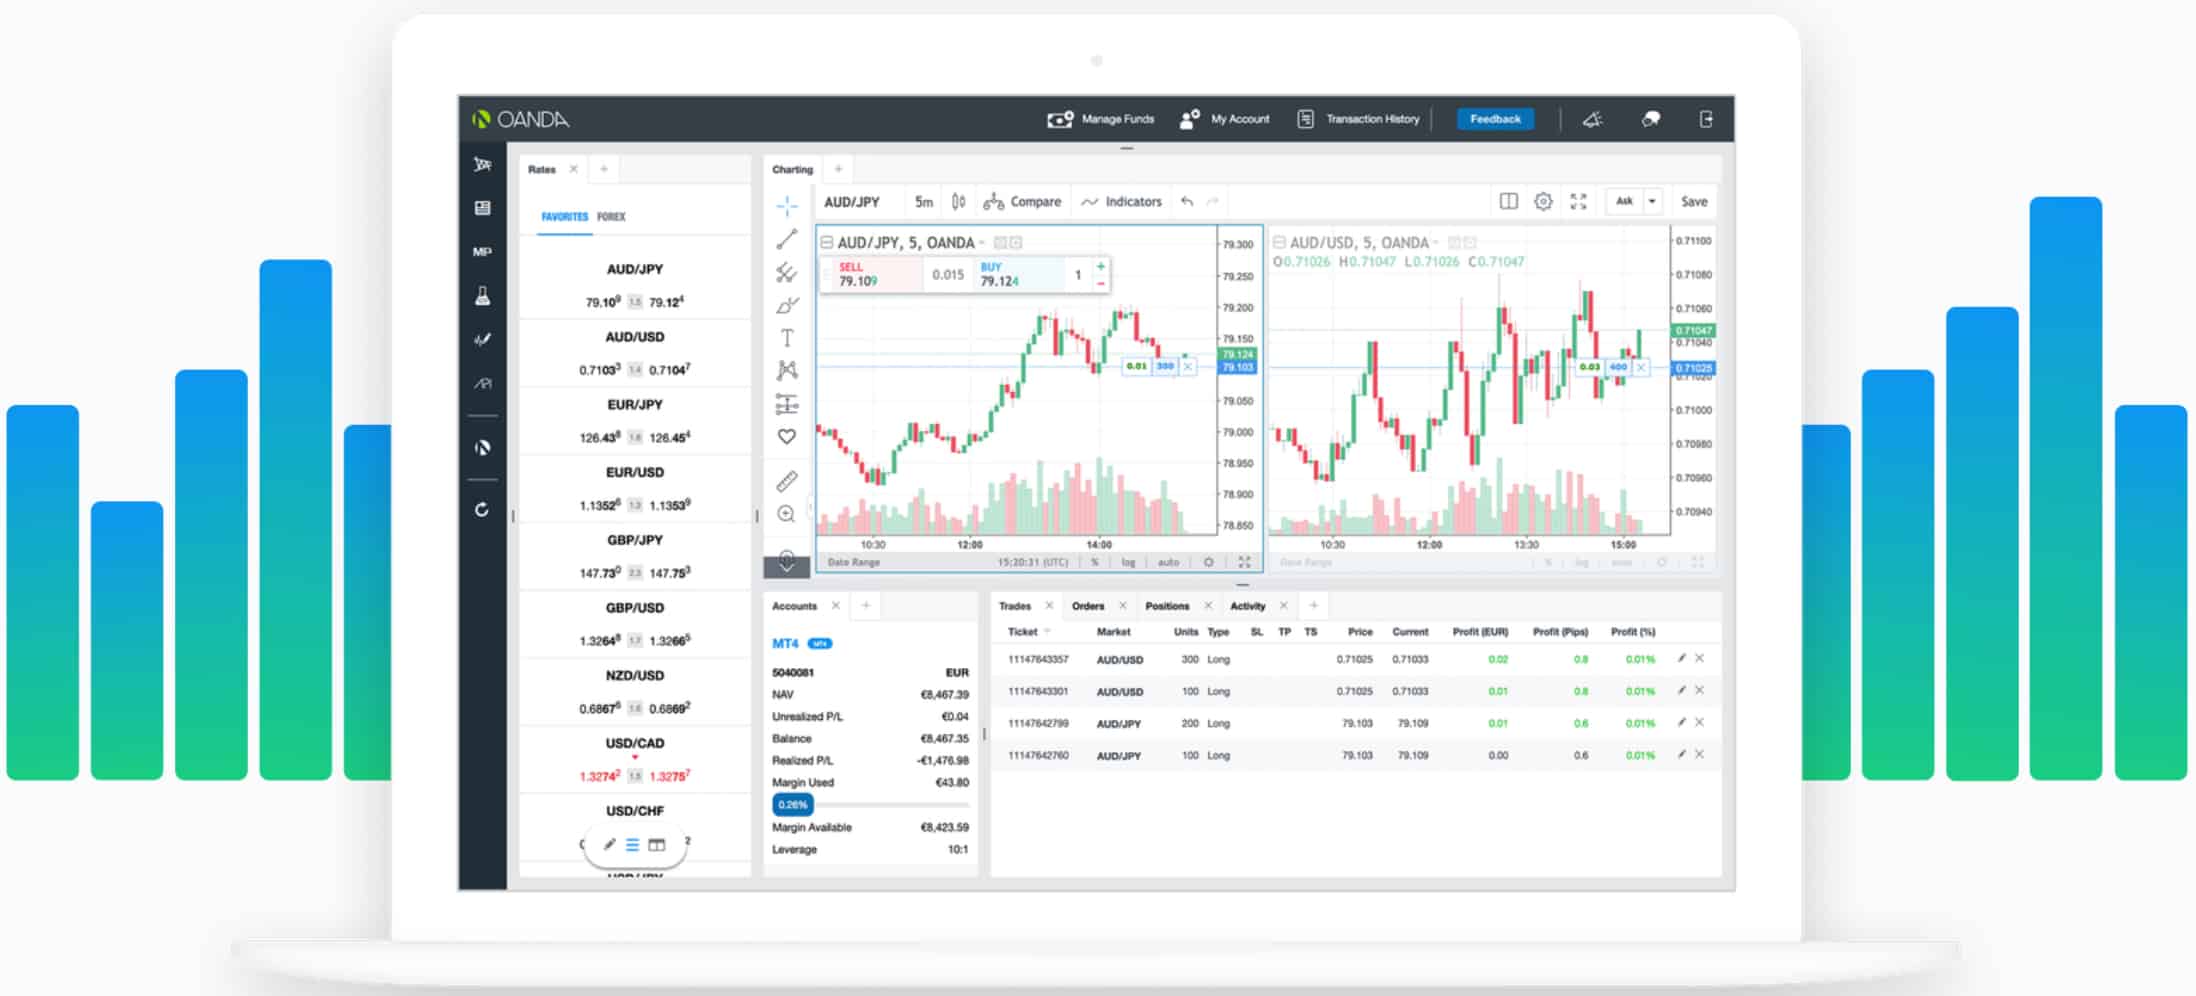The image size is (2196, 996).
Task: Open the MP sidebar icon
Action: pos(482,252)
